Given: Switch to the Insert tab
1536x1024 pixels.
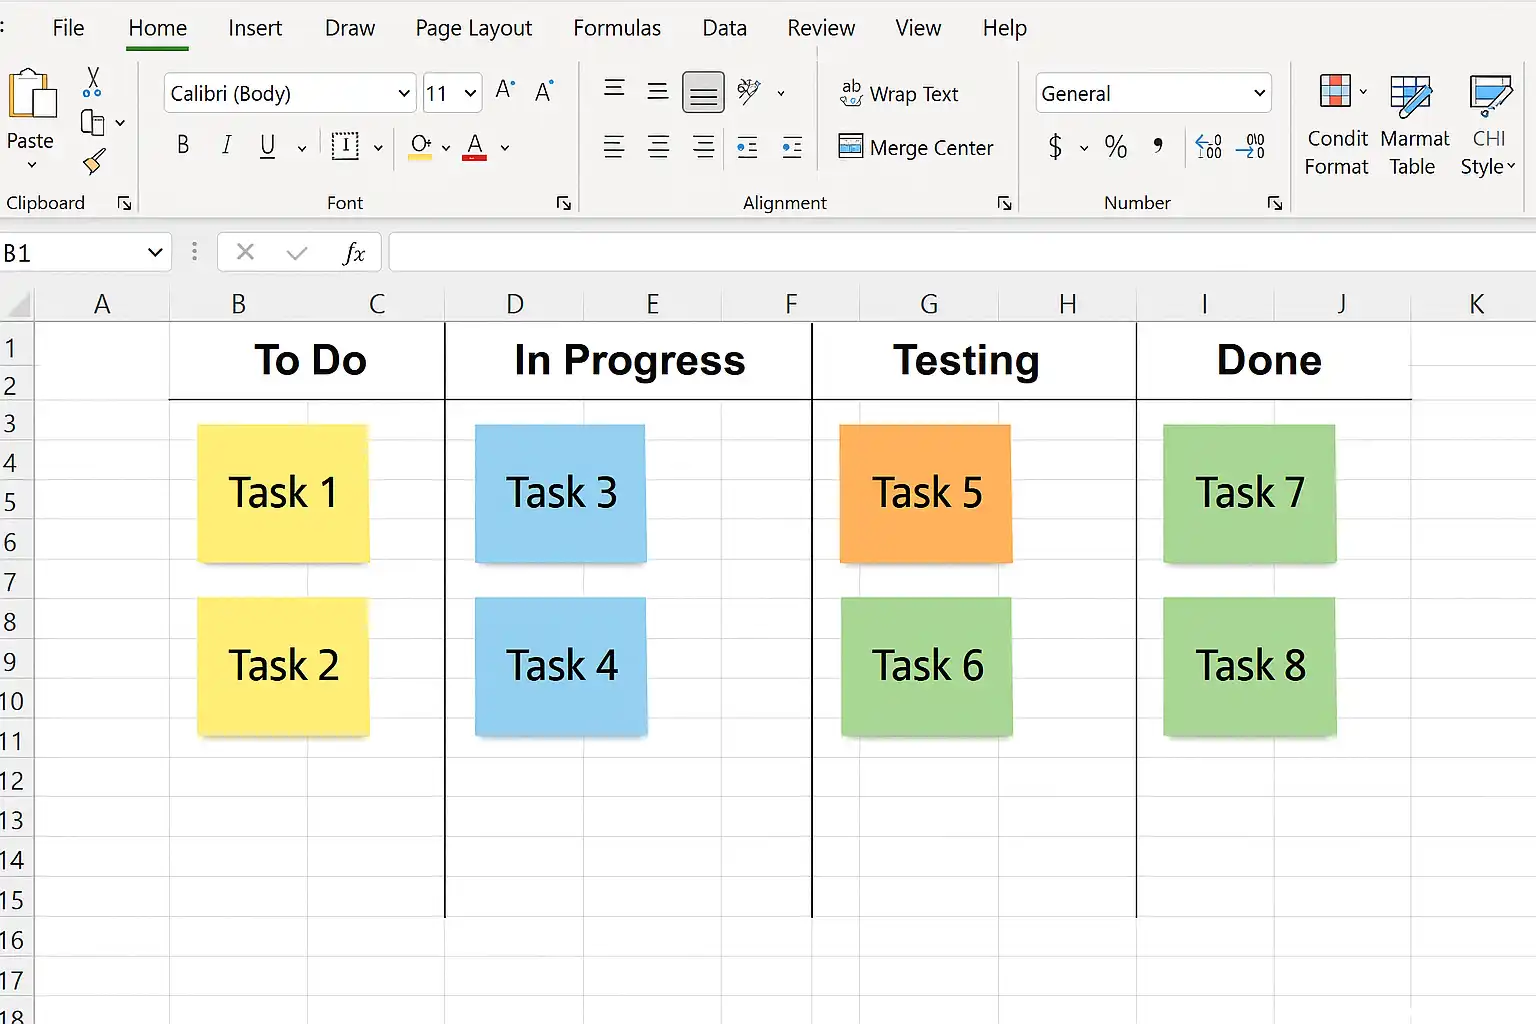Looking at the screenshot, I should tap(255, 28).
